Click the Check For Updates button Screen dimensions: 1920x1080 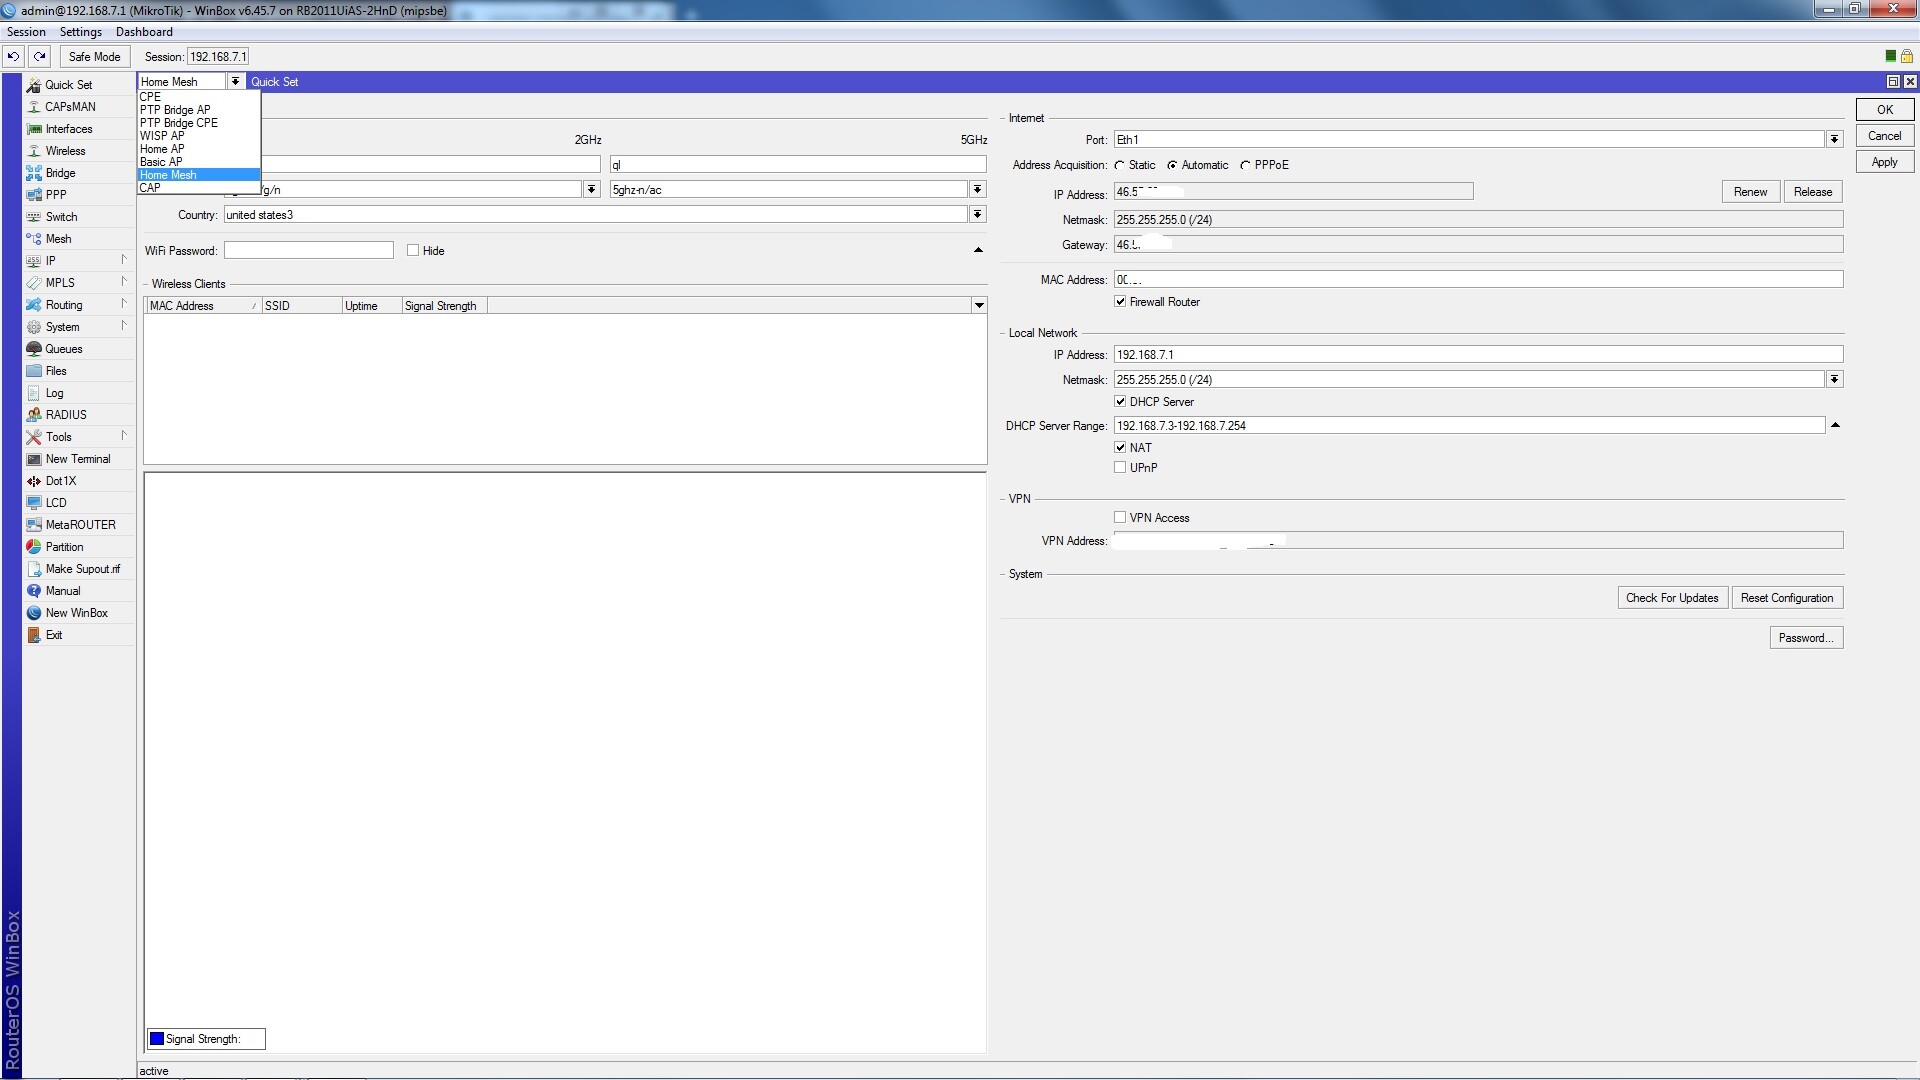[x=1671, y=598]
